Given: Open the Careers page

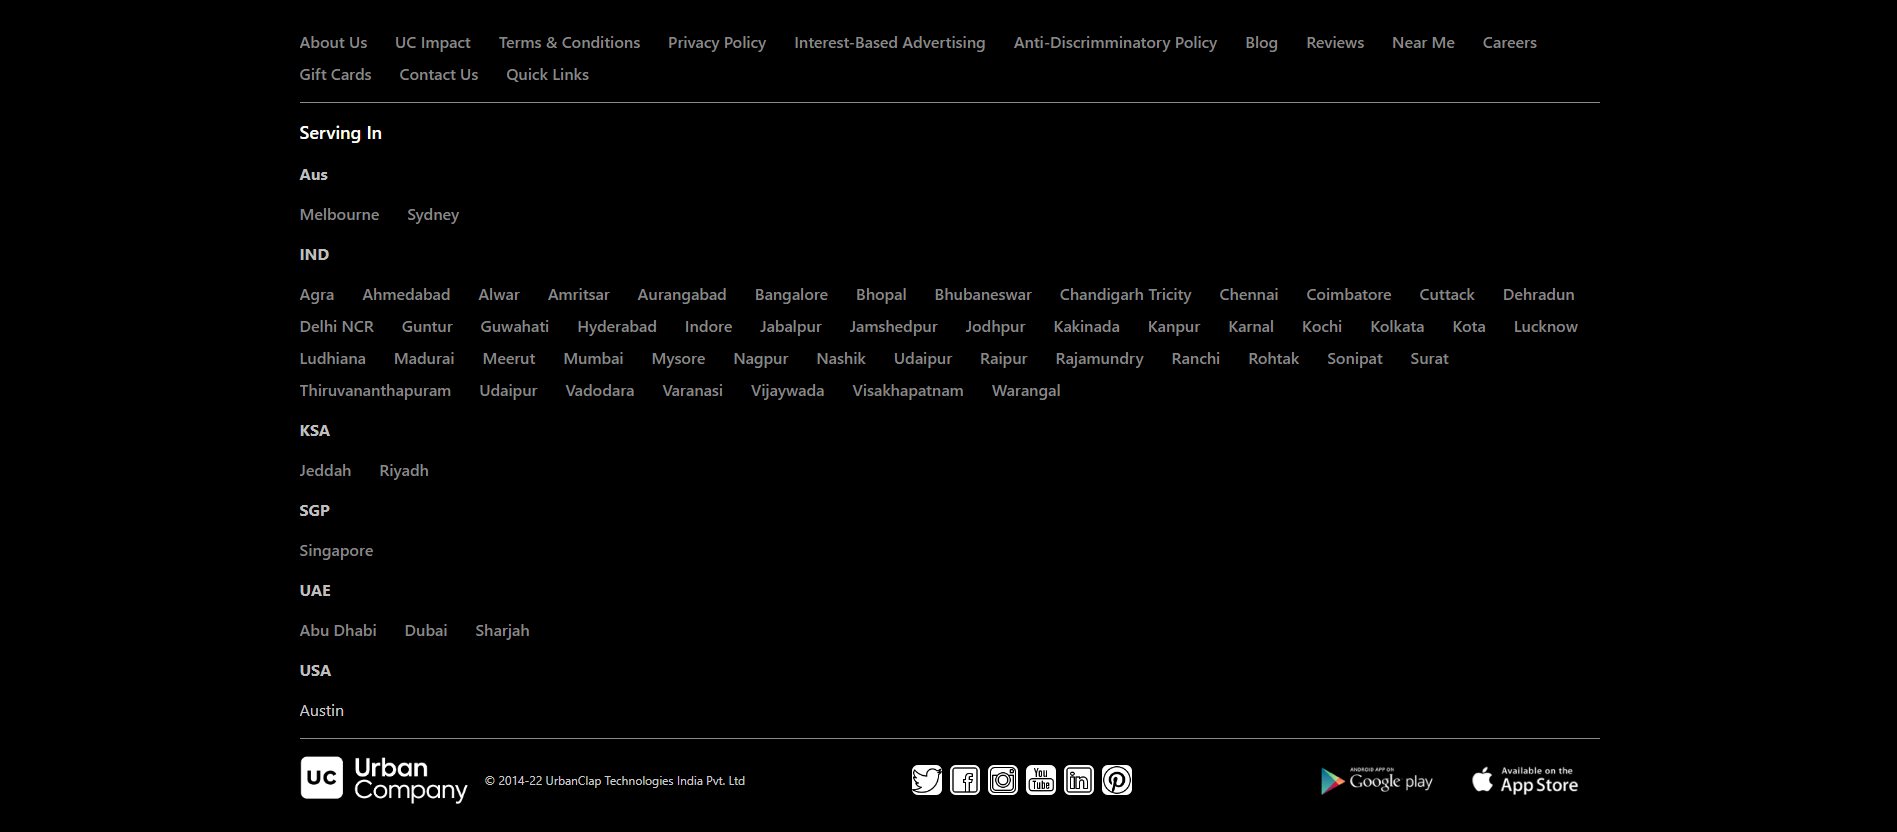Looking at the screenshot, I should point(1509,43).
